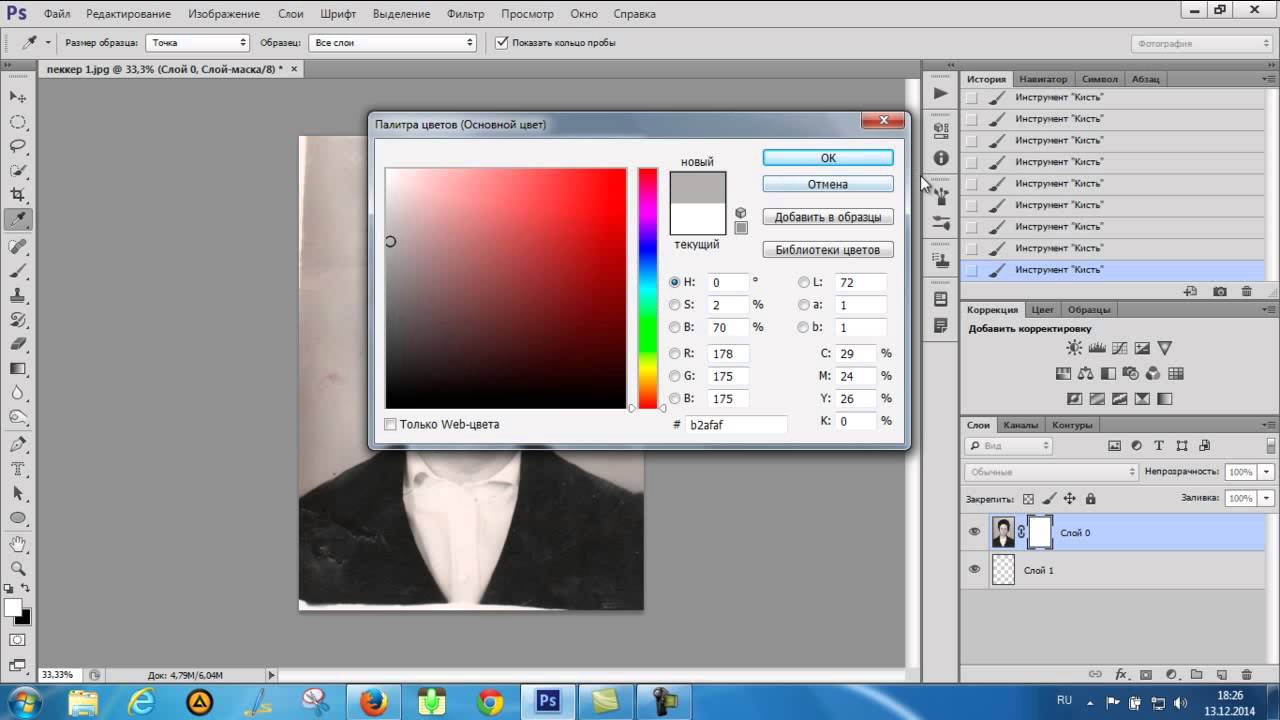Uncheck Show Sampling Ring option
1280x720 pixels.
coord(502,43)
